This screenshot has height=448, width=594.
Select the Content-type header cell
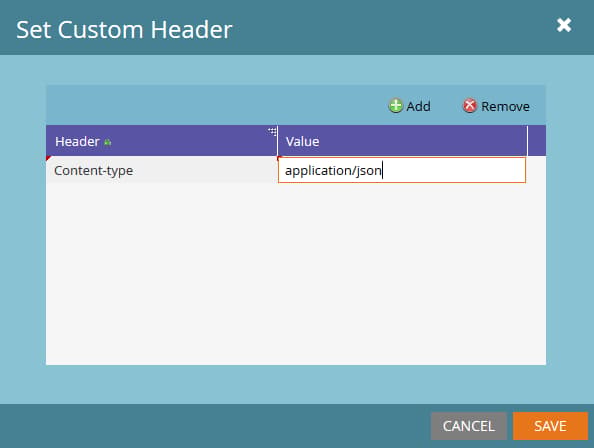(x=162, y=170)
